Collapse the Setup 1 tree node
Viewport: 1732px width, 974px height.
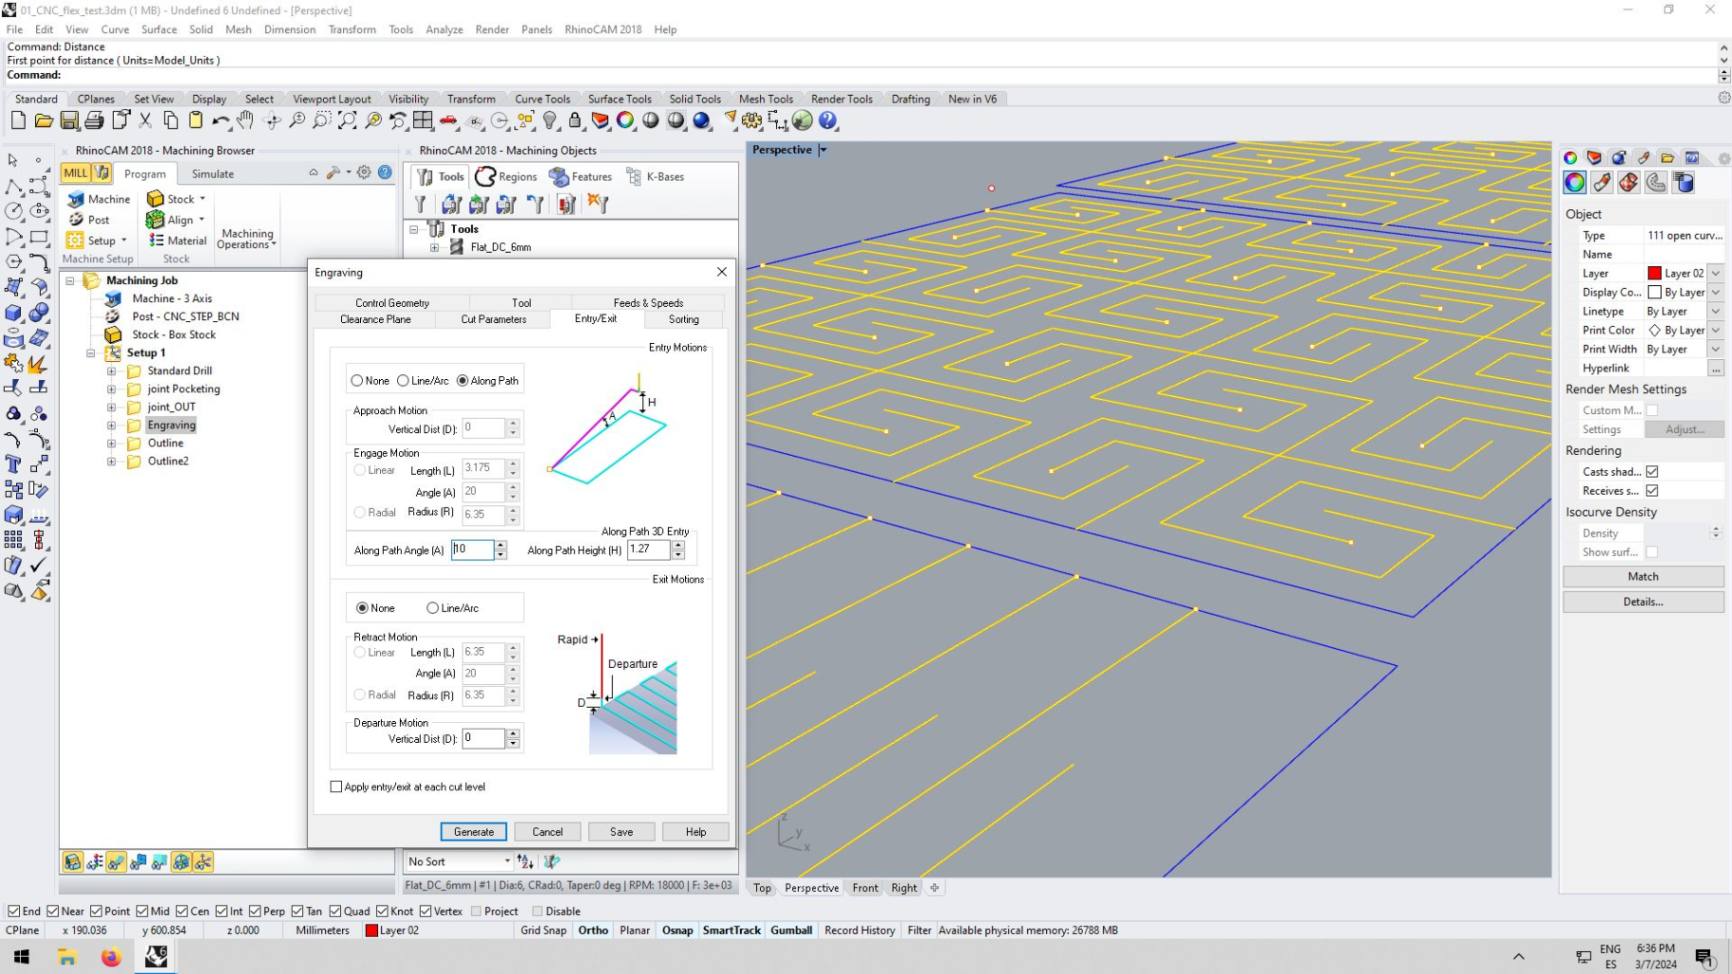[90, 353]
